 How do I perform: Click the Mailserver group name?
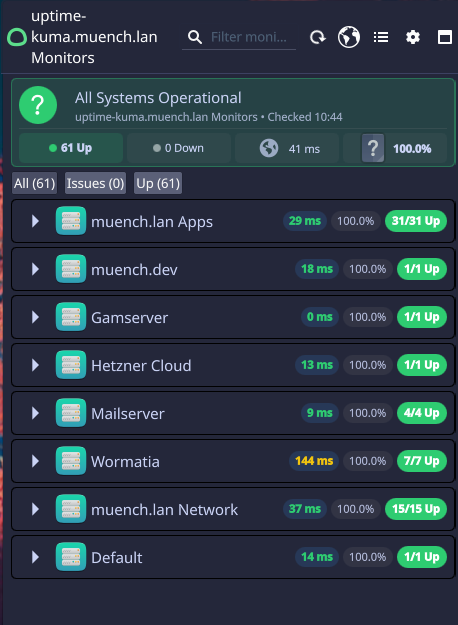(x=128, y=414)
